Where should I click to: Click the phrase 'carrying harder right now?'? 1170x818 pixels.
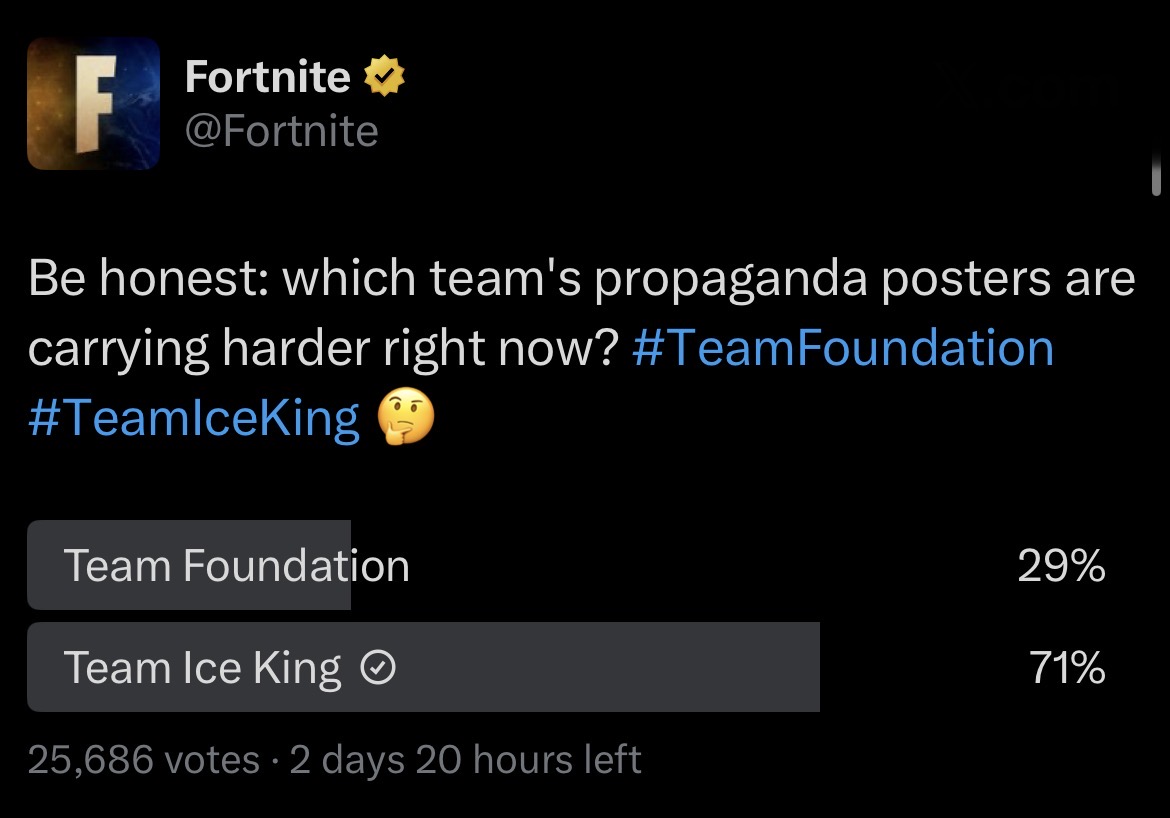(x=320, y=349)
